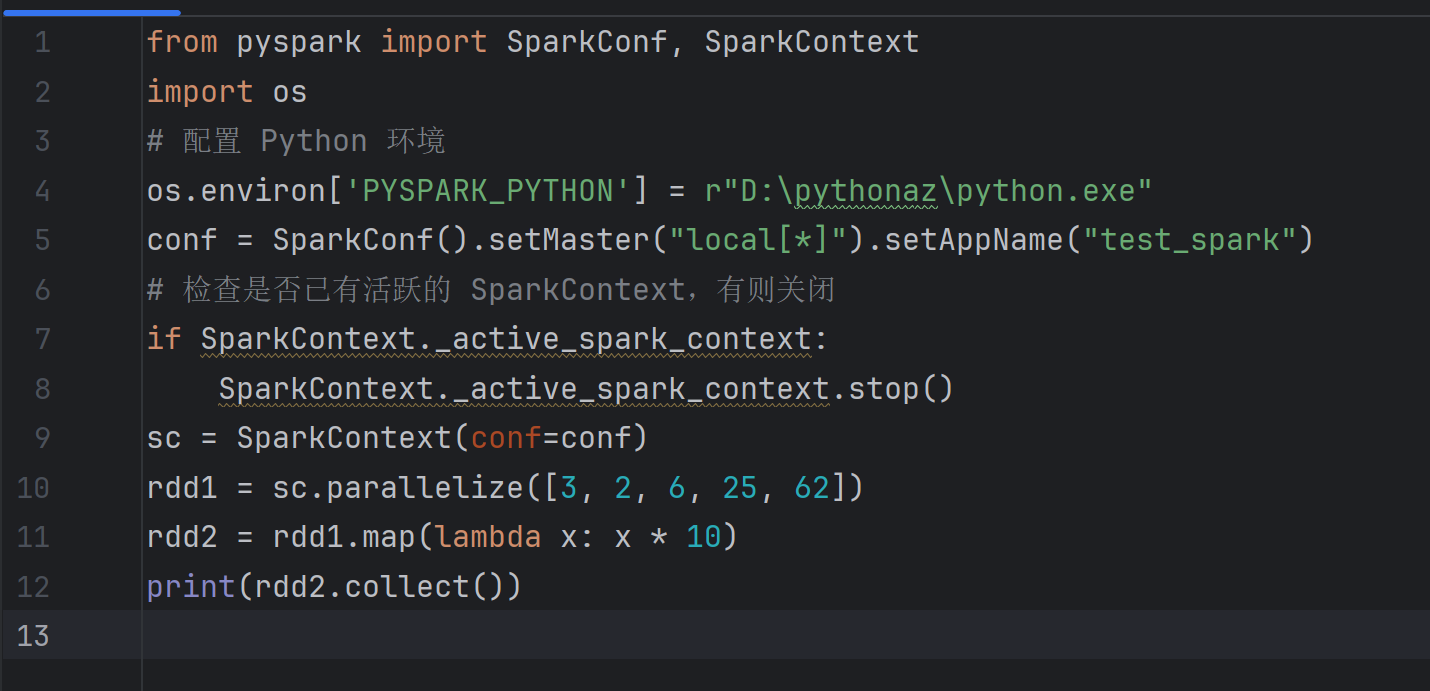This screenshot has width=1430, height=691.
Task: Click the comment about checking active SparkContext
Action: point(491,290)
